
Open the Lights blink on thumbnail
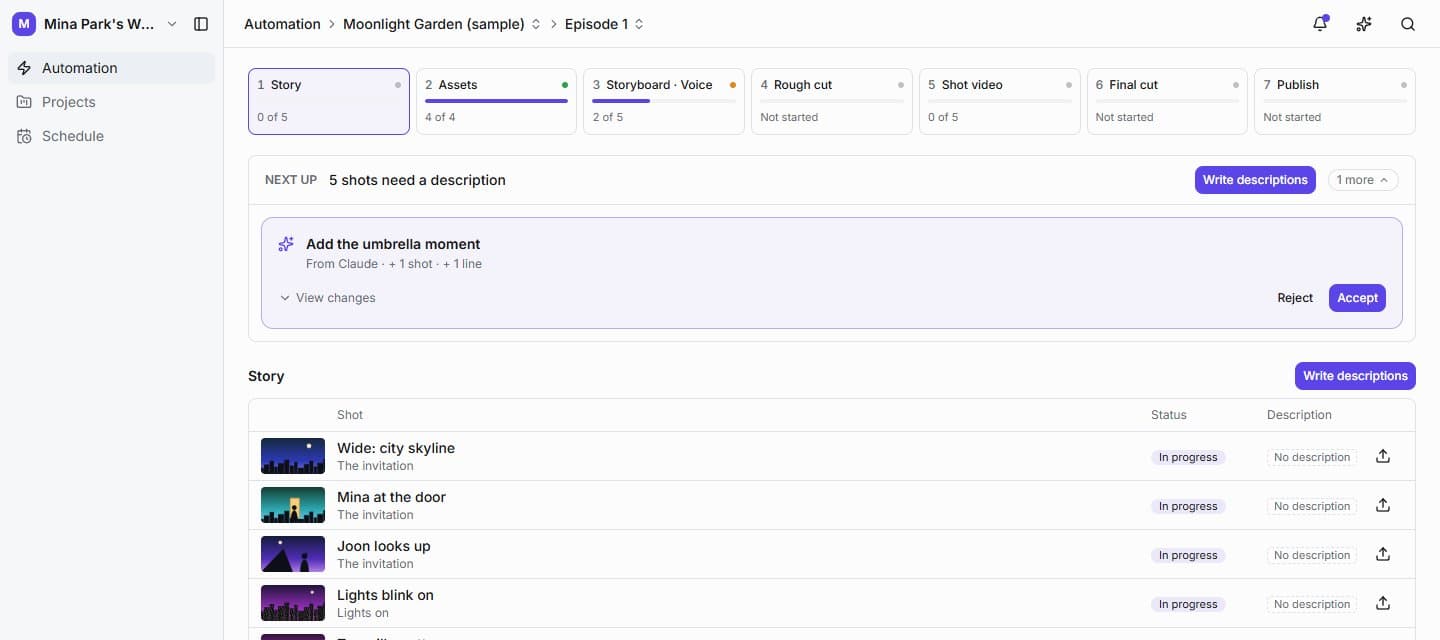[x=293, y=603]
